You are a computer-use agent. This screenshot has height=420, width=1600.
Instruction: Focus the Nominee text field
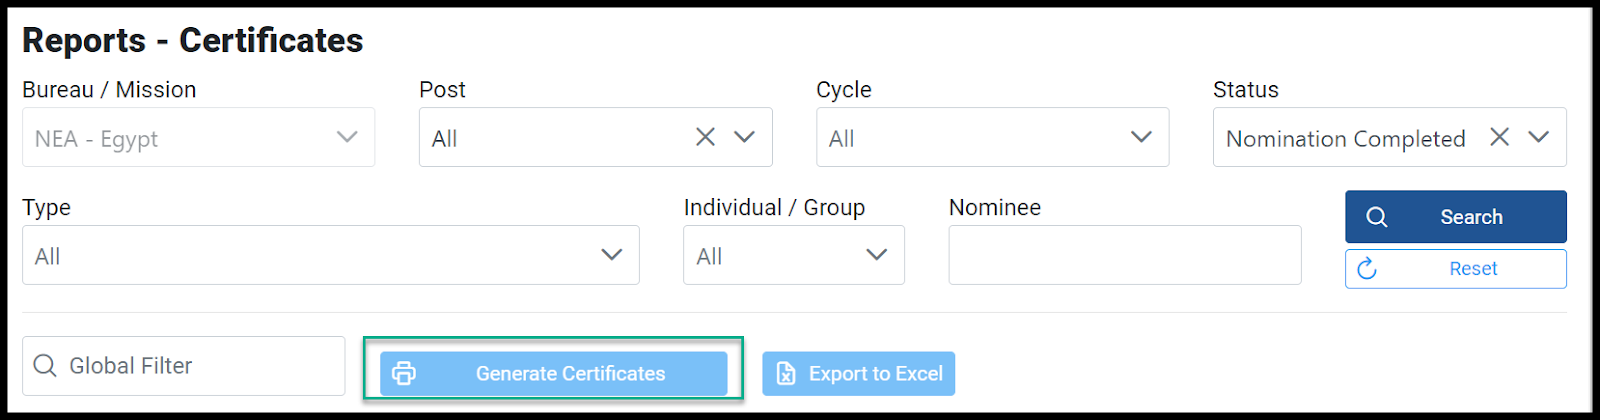(1125, 255)
